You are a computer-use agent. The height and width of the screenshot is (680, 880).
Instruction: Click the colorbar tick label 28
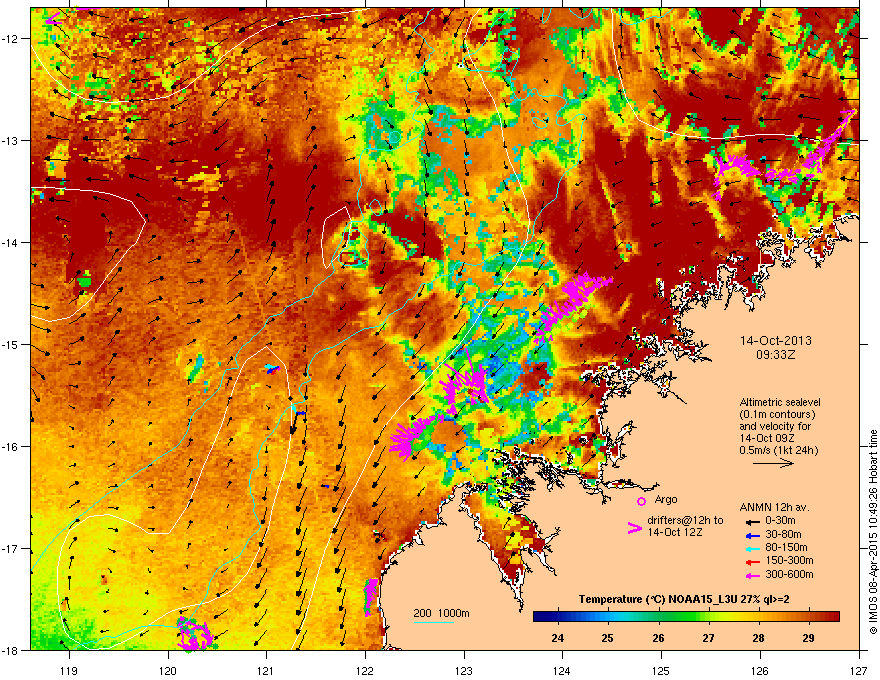(758, 638)
